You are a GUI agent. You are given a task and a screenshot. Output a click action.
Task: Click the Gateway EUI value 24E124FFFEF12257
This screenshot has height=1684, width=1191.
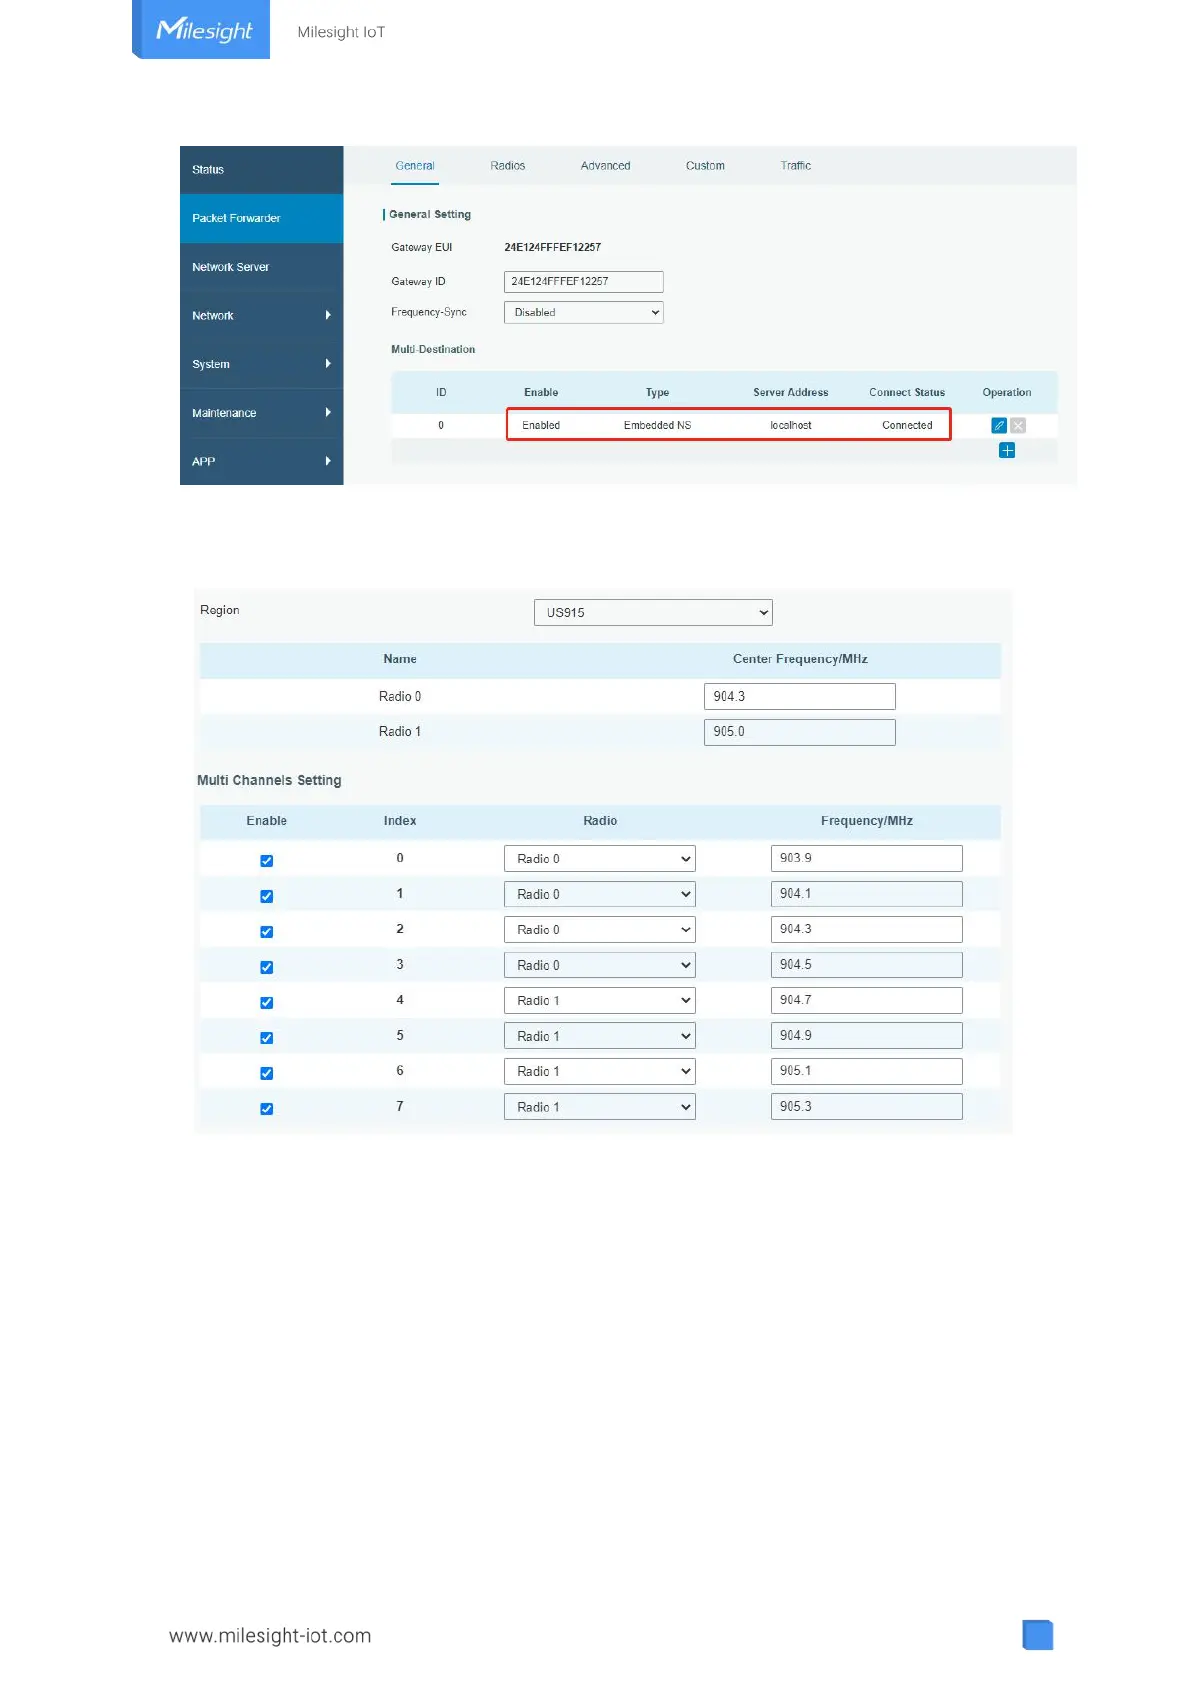pos(552,247)
